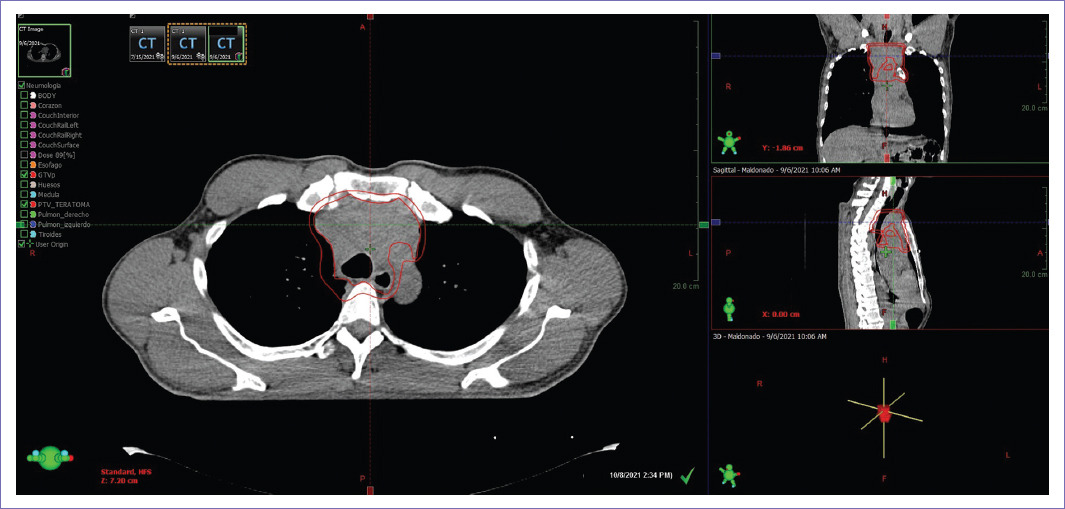Select the CT series dated 7/15/2021
1065x509 pixels.
[147, 45]
